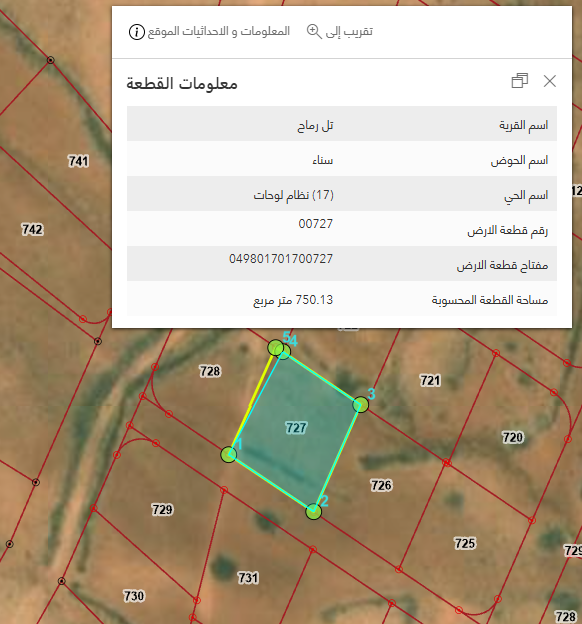This screenshot has width=582, height=624.
Task: Select parcel 729 beside parcel 731
Action: [x=162, y=509]
